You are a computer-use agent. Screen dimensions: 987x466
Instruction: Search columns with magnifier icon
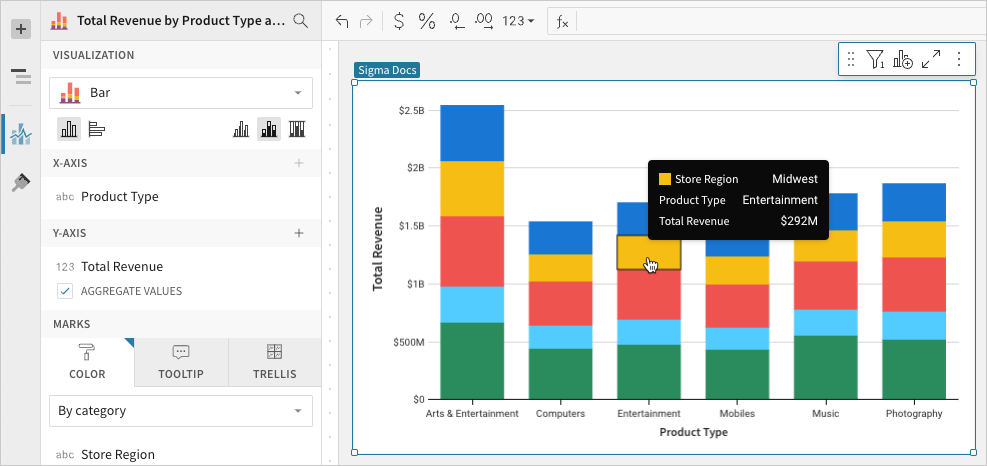(300, 20)
